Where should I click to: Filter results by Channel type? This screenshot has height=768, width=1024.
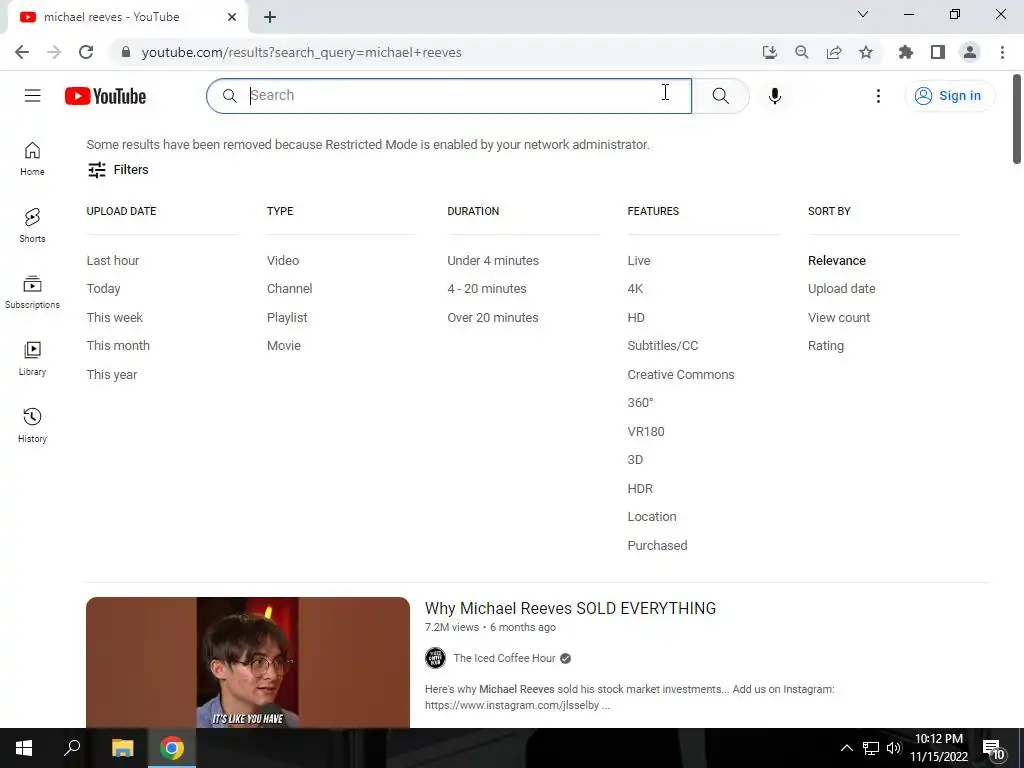tap(289, 289)
